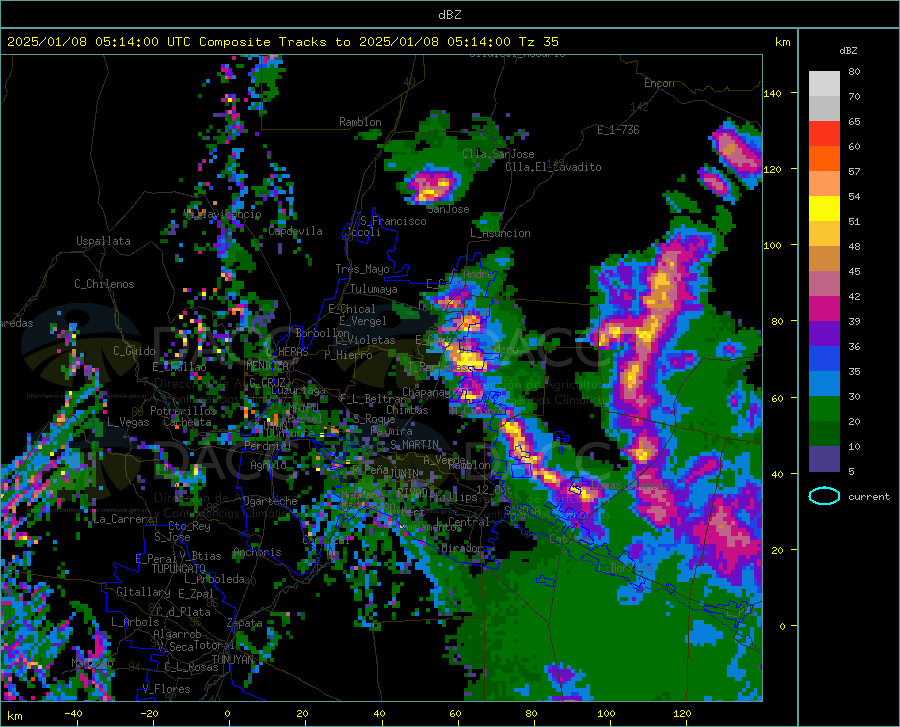Click the 'Agrelo' map label
This screenshot has height=727, width=900.
coord(268,465)
